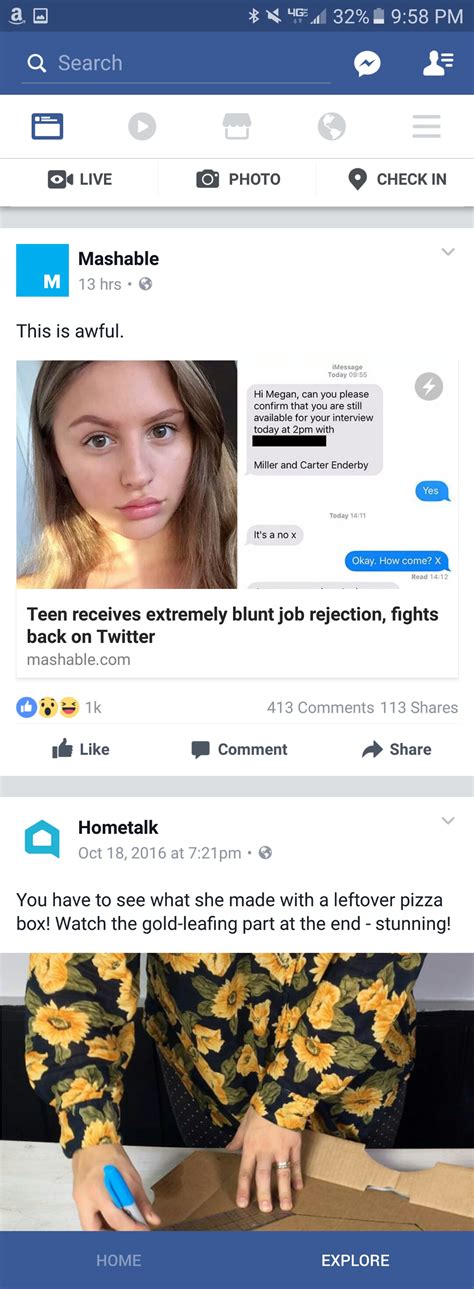474x1289 pixels.
Task: Start a LIVE video
Action: point(80,179)
